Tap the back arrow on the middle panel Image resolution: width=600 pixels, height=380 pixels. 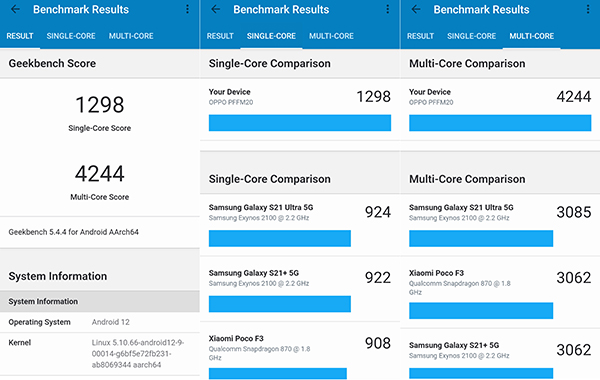(x=216, y=9)
